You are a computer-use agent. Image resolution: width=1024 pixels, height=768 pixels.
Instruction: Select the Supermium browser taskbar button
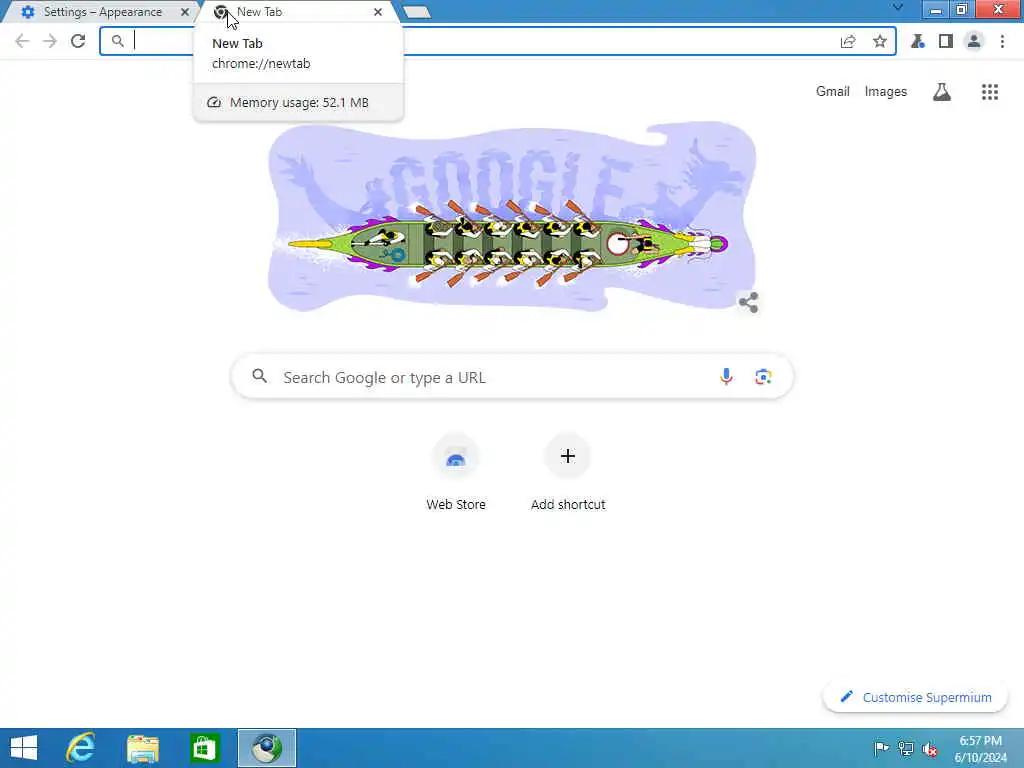266,748
